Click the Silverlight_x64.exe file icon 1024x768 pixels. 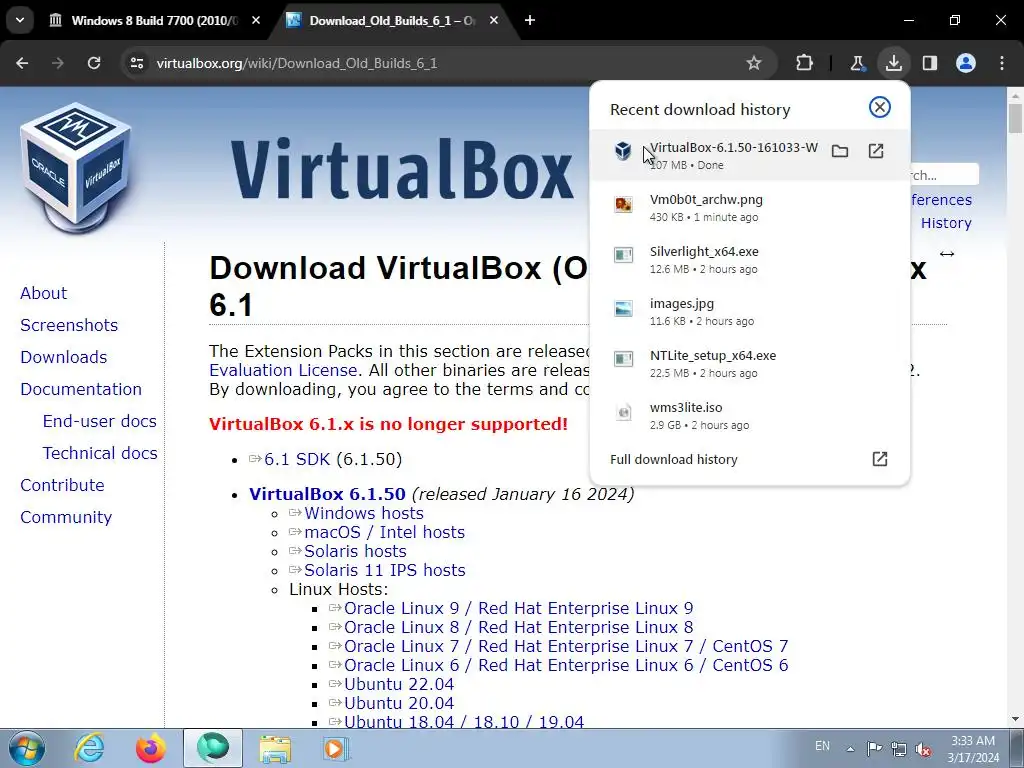pos(624,255)
